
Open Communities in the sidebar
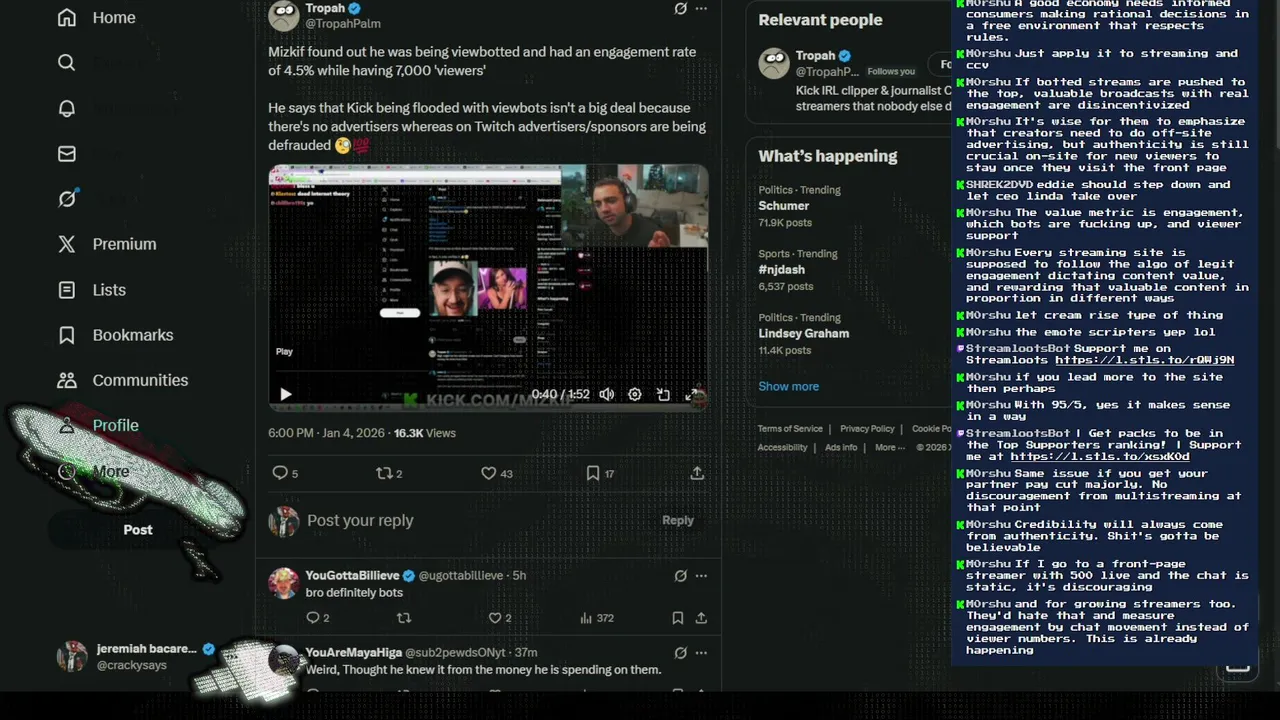point(123,380)
